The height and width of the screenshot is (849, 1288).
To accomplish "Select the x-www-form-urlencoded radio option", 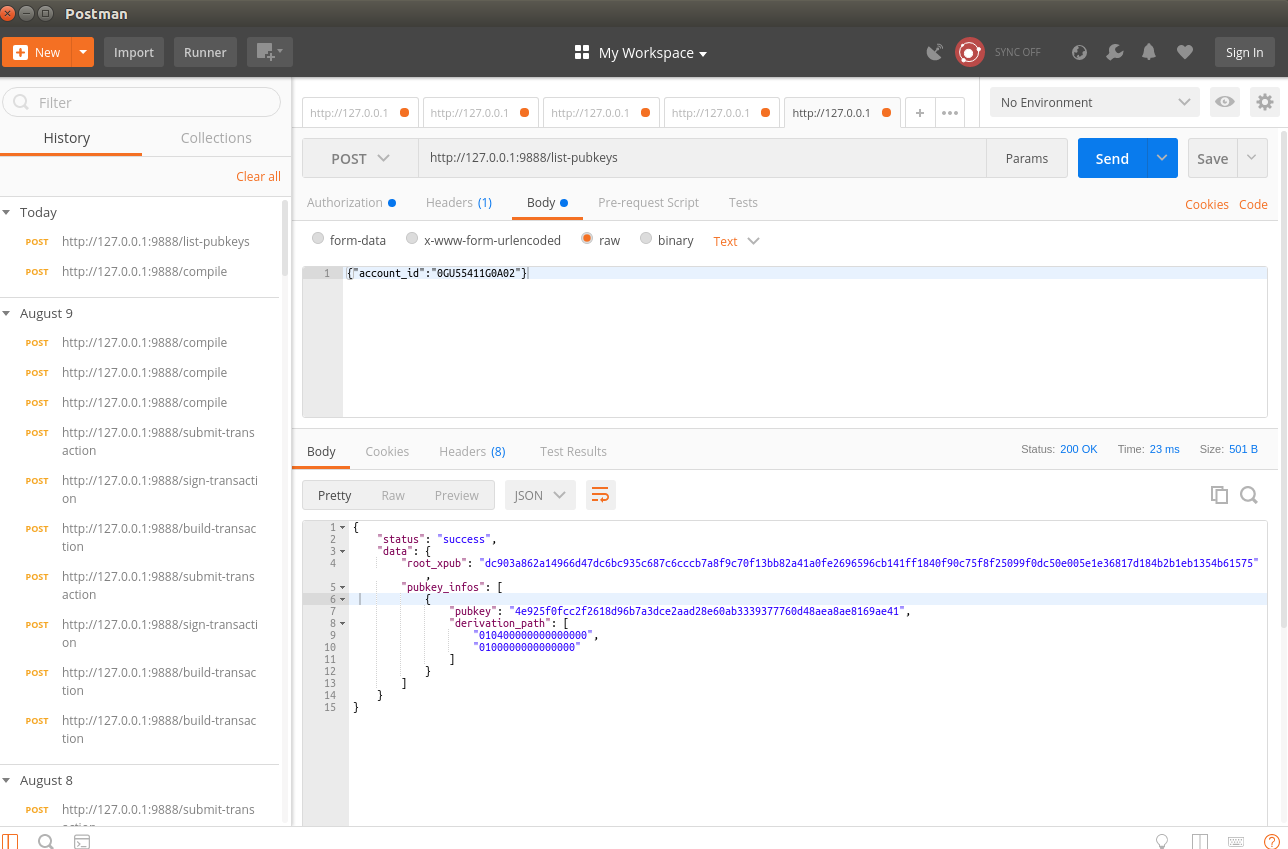I will (412, 239).
